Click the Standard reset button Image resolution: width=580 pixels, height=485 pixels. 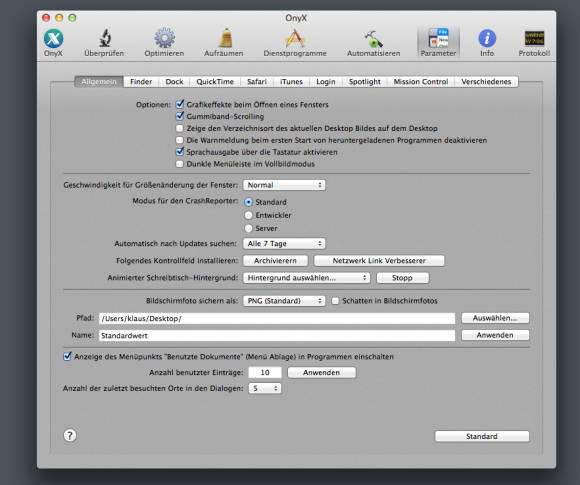click(482, 436)
